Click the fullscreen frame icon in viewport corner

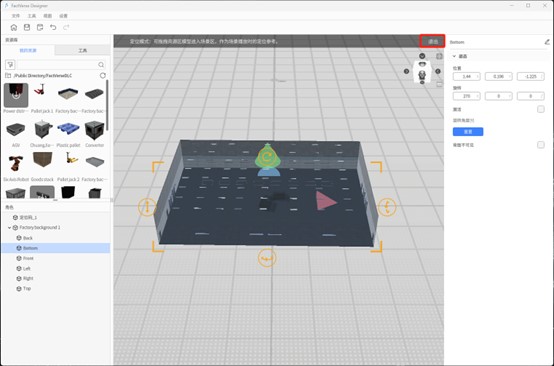pyautogui.click(x=439, y=56)
